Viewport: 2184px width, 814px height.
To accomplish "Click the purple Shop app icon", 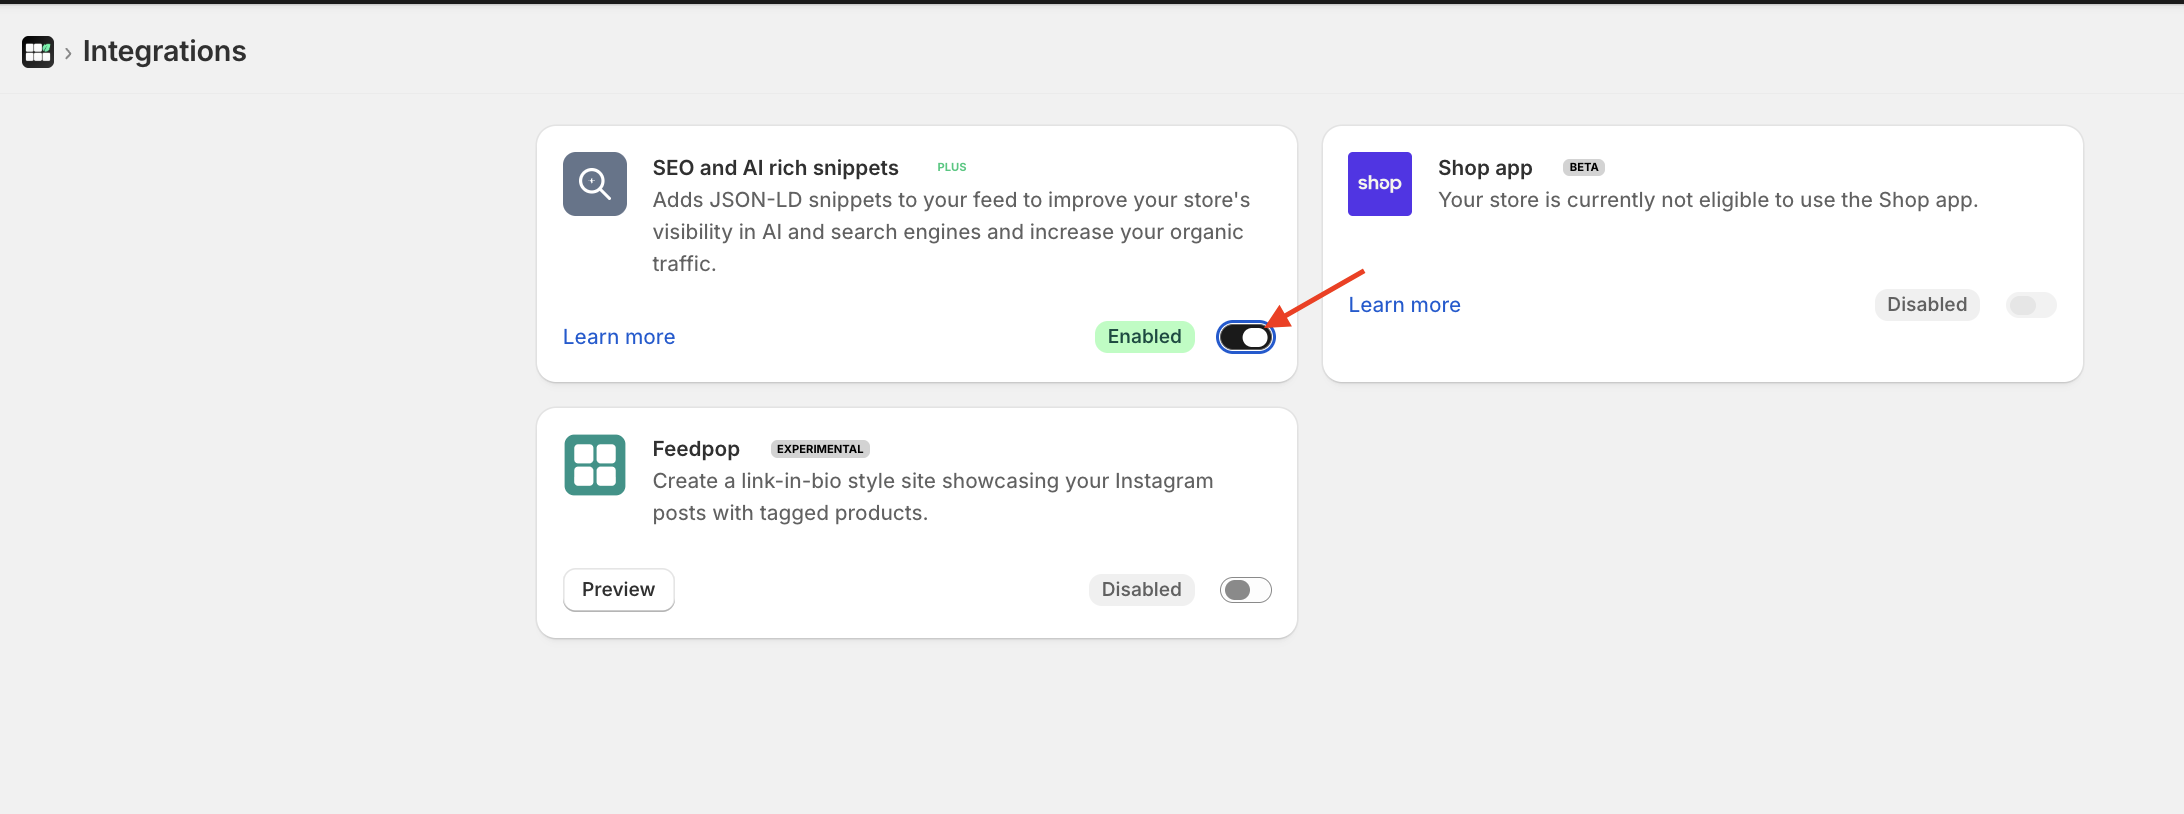I will point(1379,184).
